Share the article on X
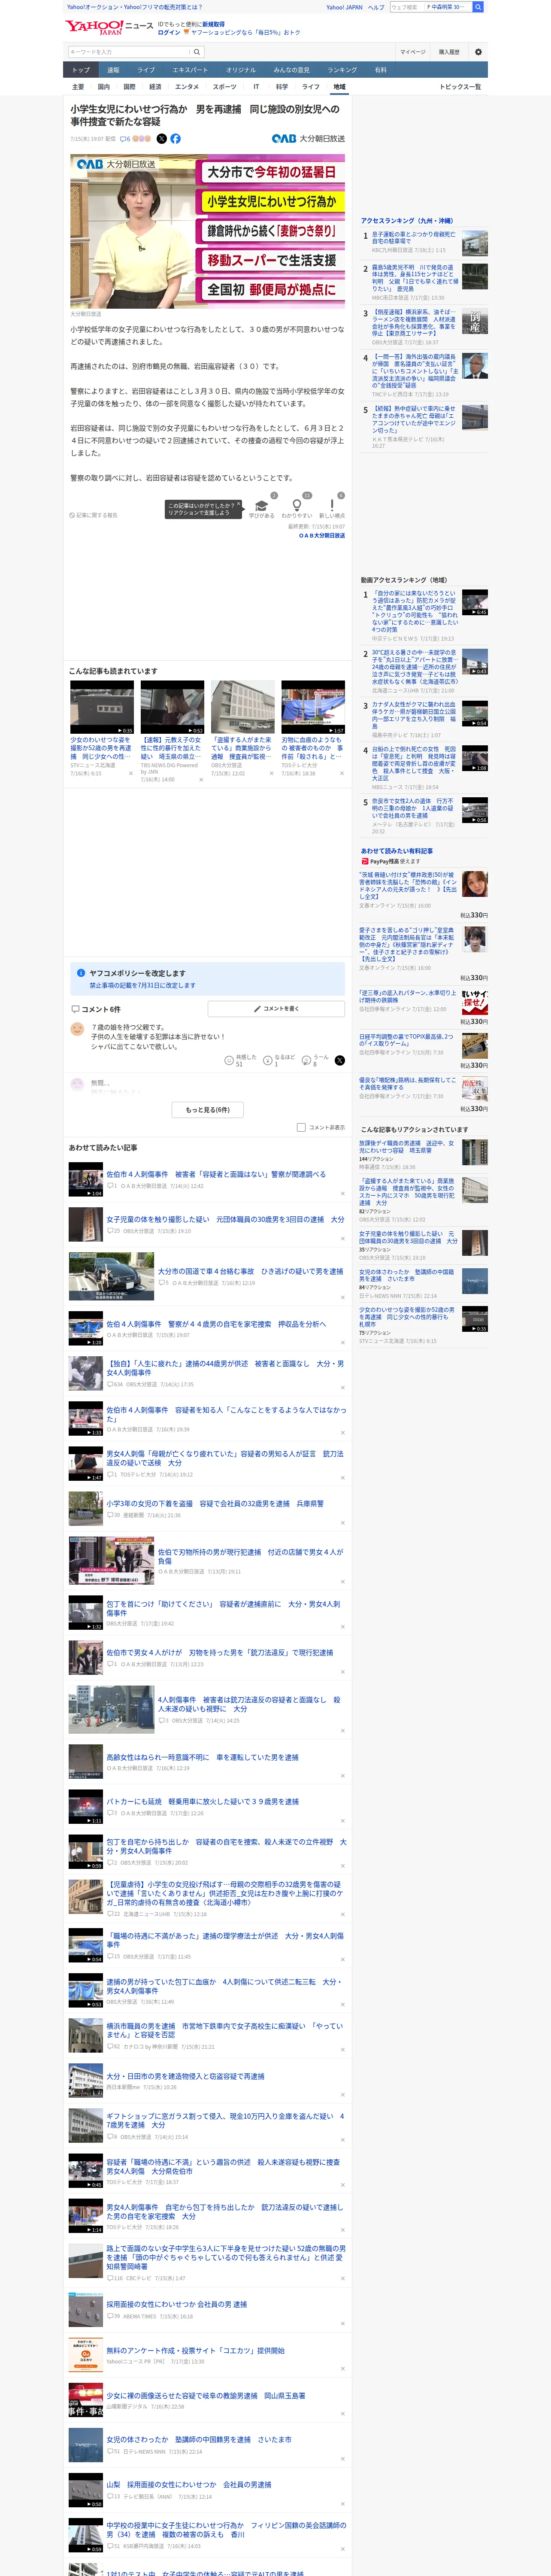The image size is (551, 2576). tap(162, 139)
